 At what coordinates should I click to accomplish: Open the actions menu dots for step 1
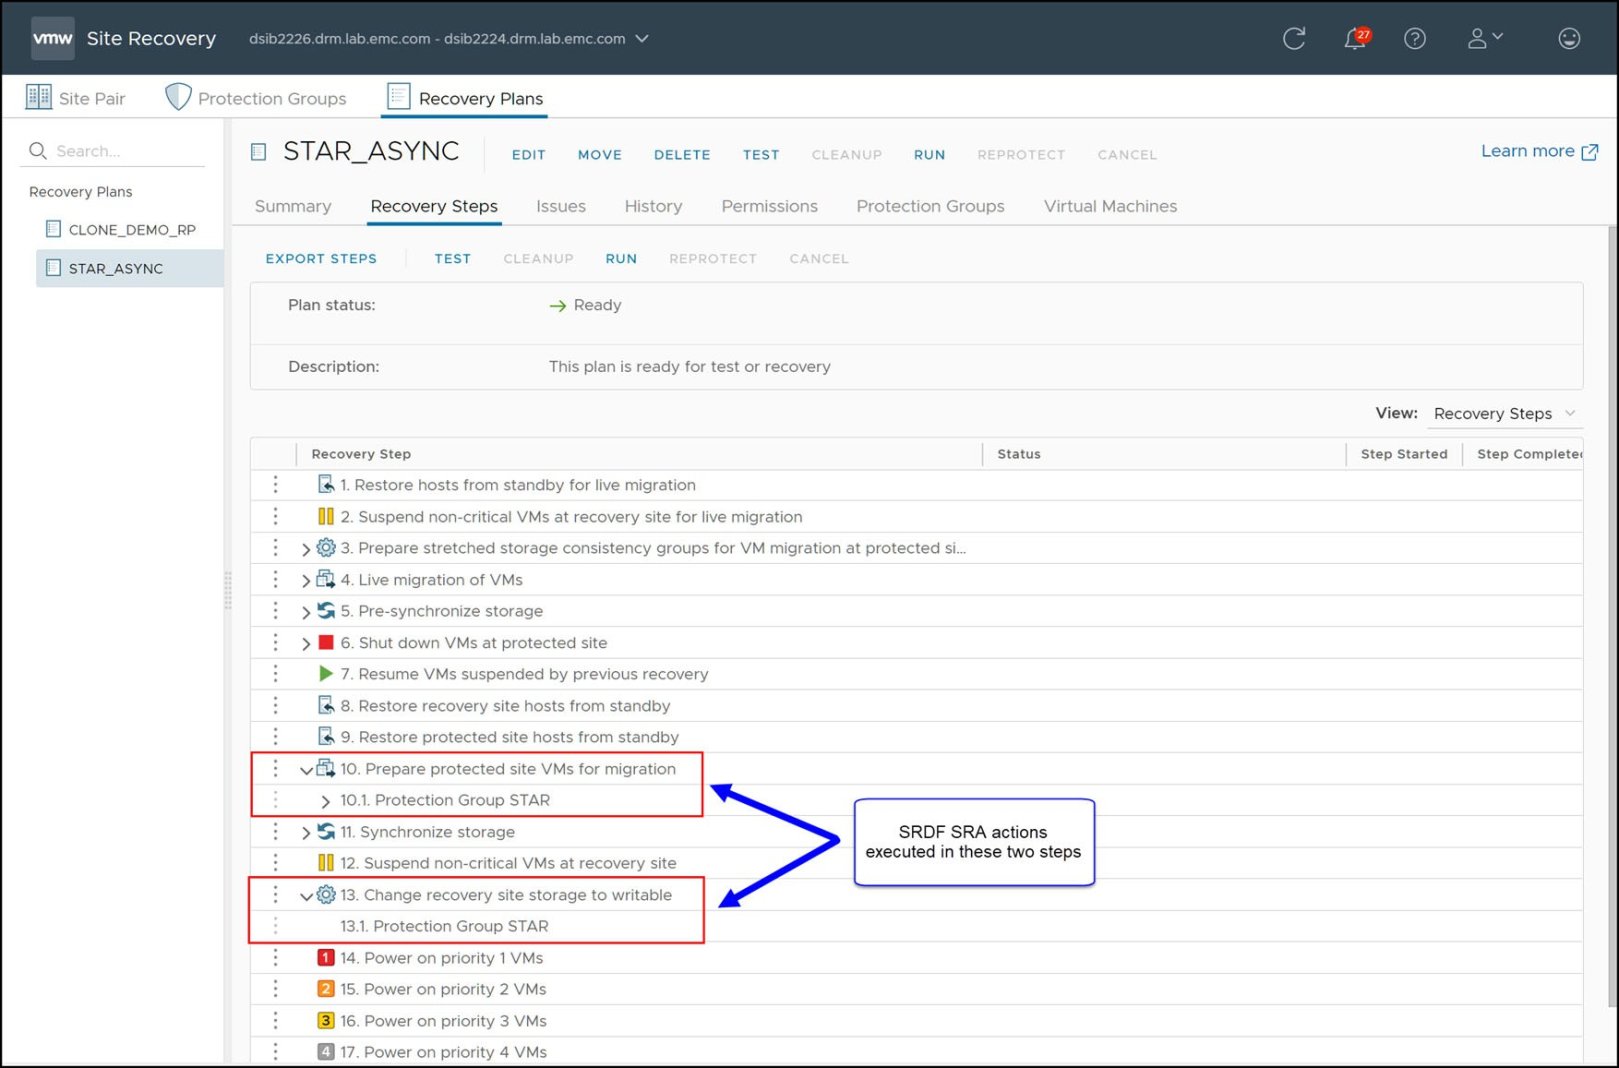[x=275, y=485]
